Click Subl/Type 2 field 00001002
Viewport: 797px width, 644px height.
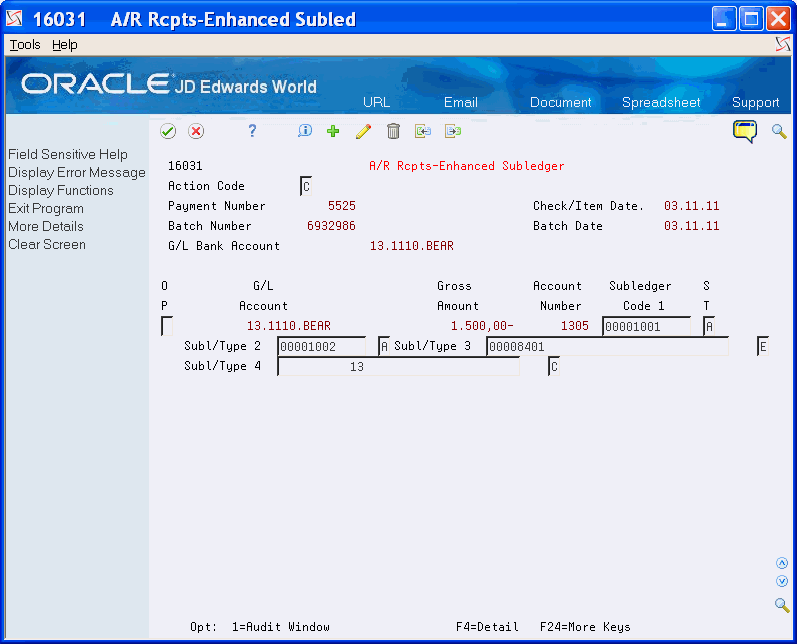pyautogui.click(x=322, y=347)
